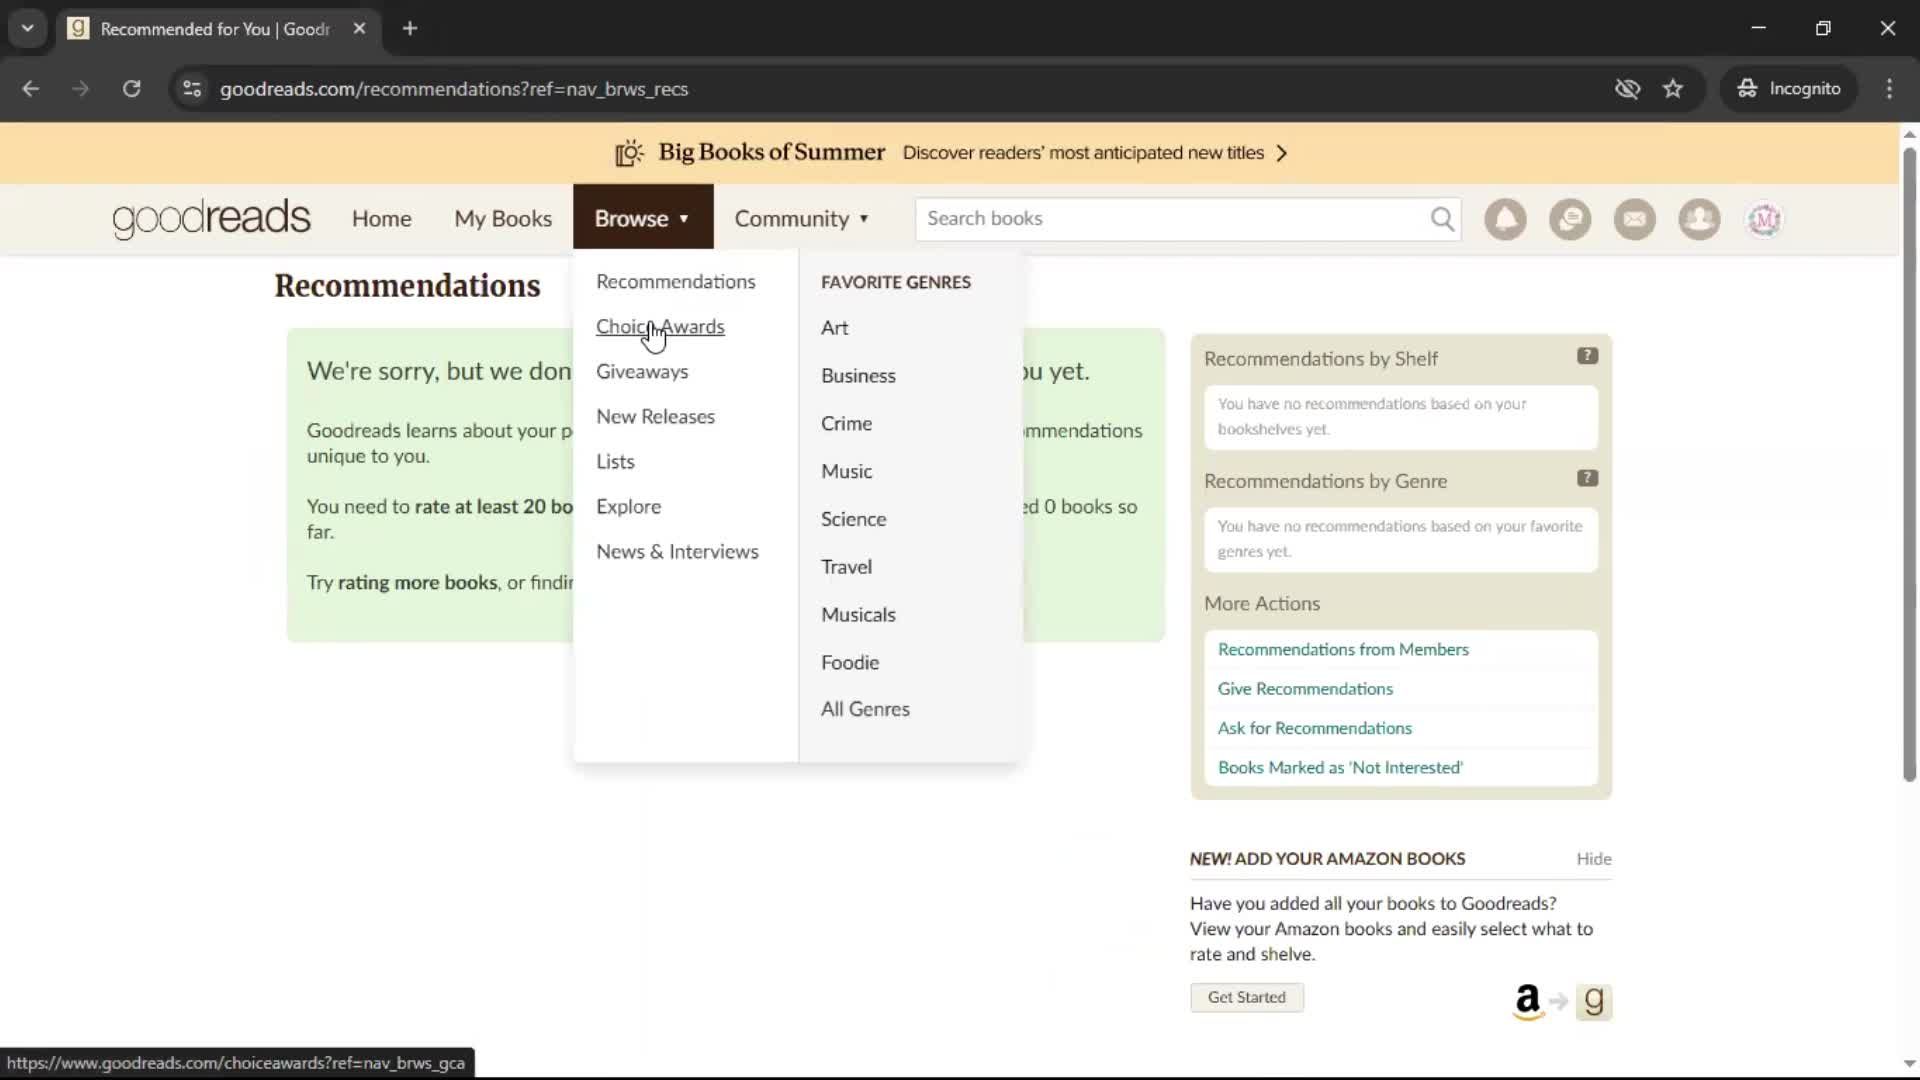Open the site information icon in address bar

(x=192, y=89)
